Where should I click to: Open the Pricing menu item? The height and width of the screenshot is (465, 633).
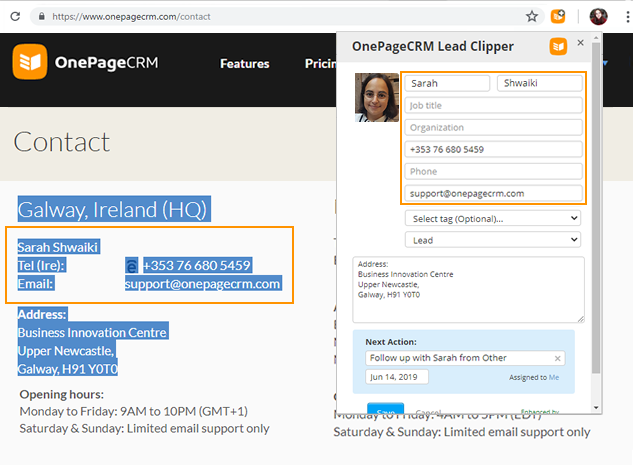pyautogui.click(x=321, y=64)
